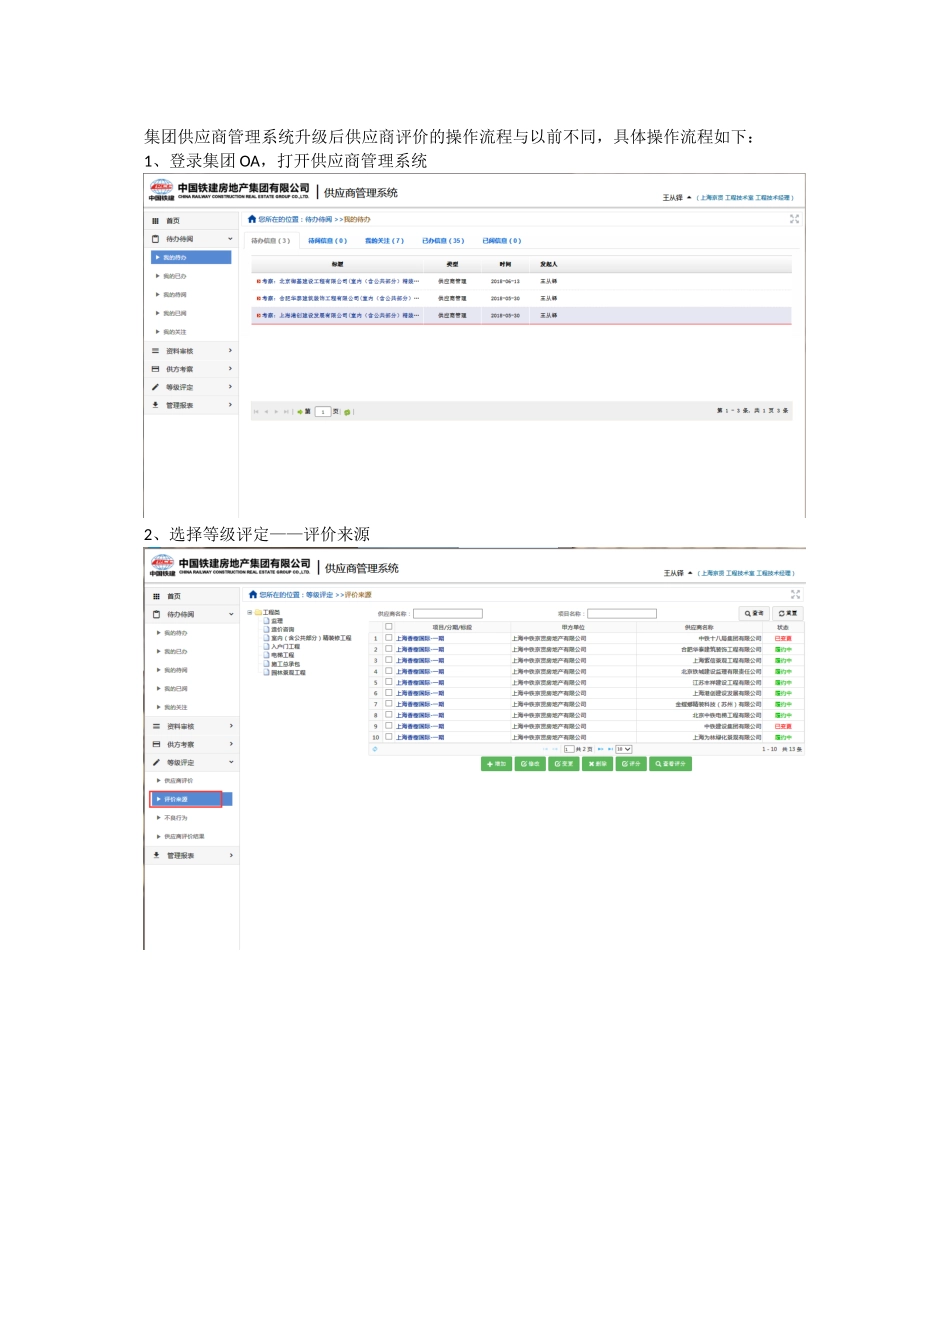Open 待阅信息 (0) tab
This screenshot has height=1344, width=950.
click(x=328, y=241)
